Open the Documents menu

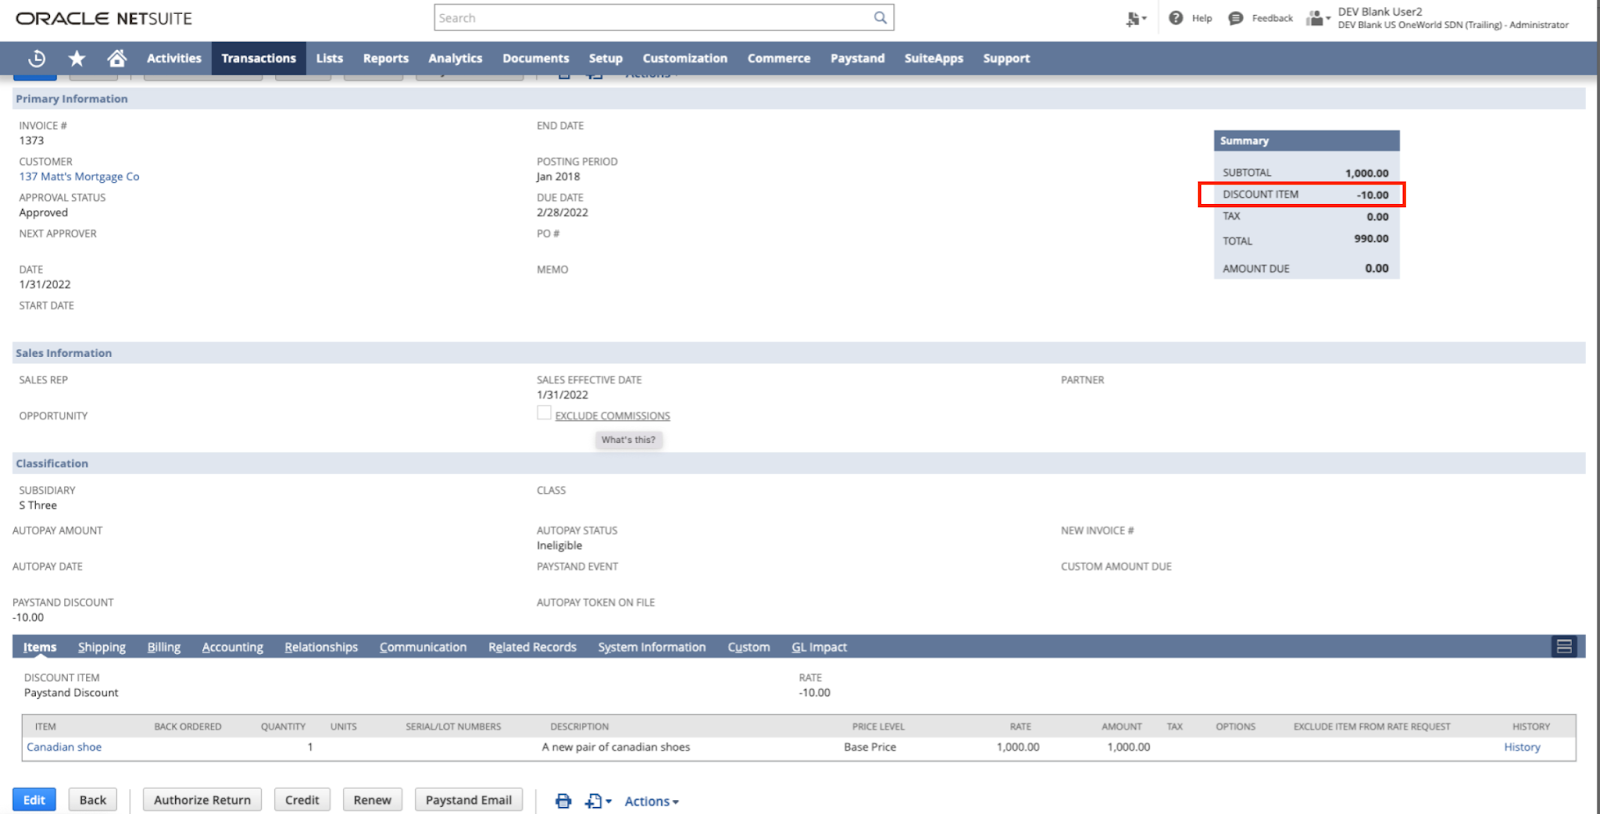536,58
